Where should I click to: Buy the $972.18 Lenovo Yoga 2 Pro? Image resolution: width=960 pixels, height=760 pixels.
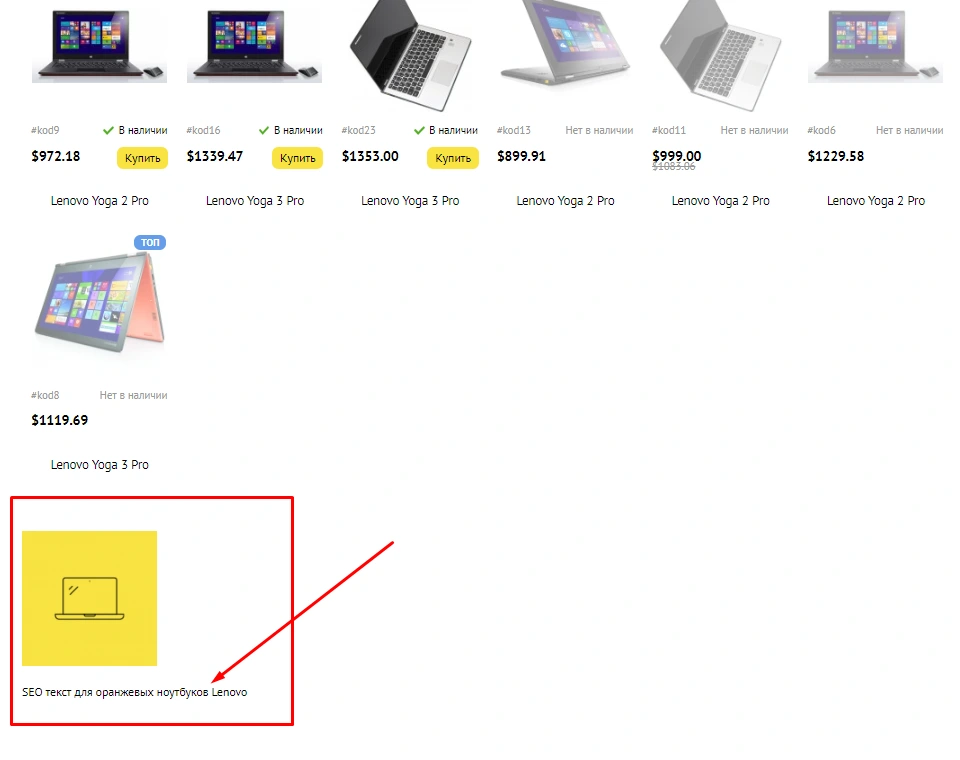pos(143,158)
